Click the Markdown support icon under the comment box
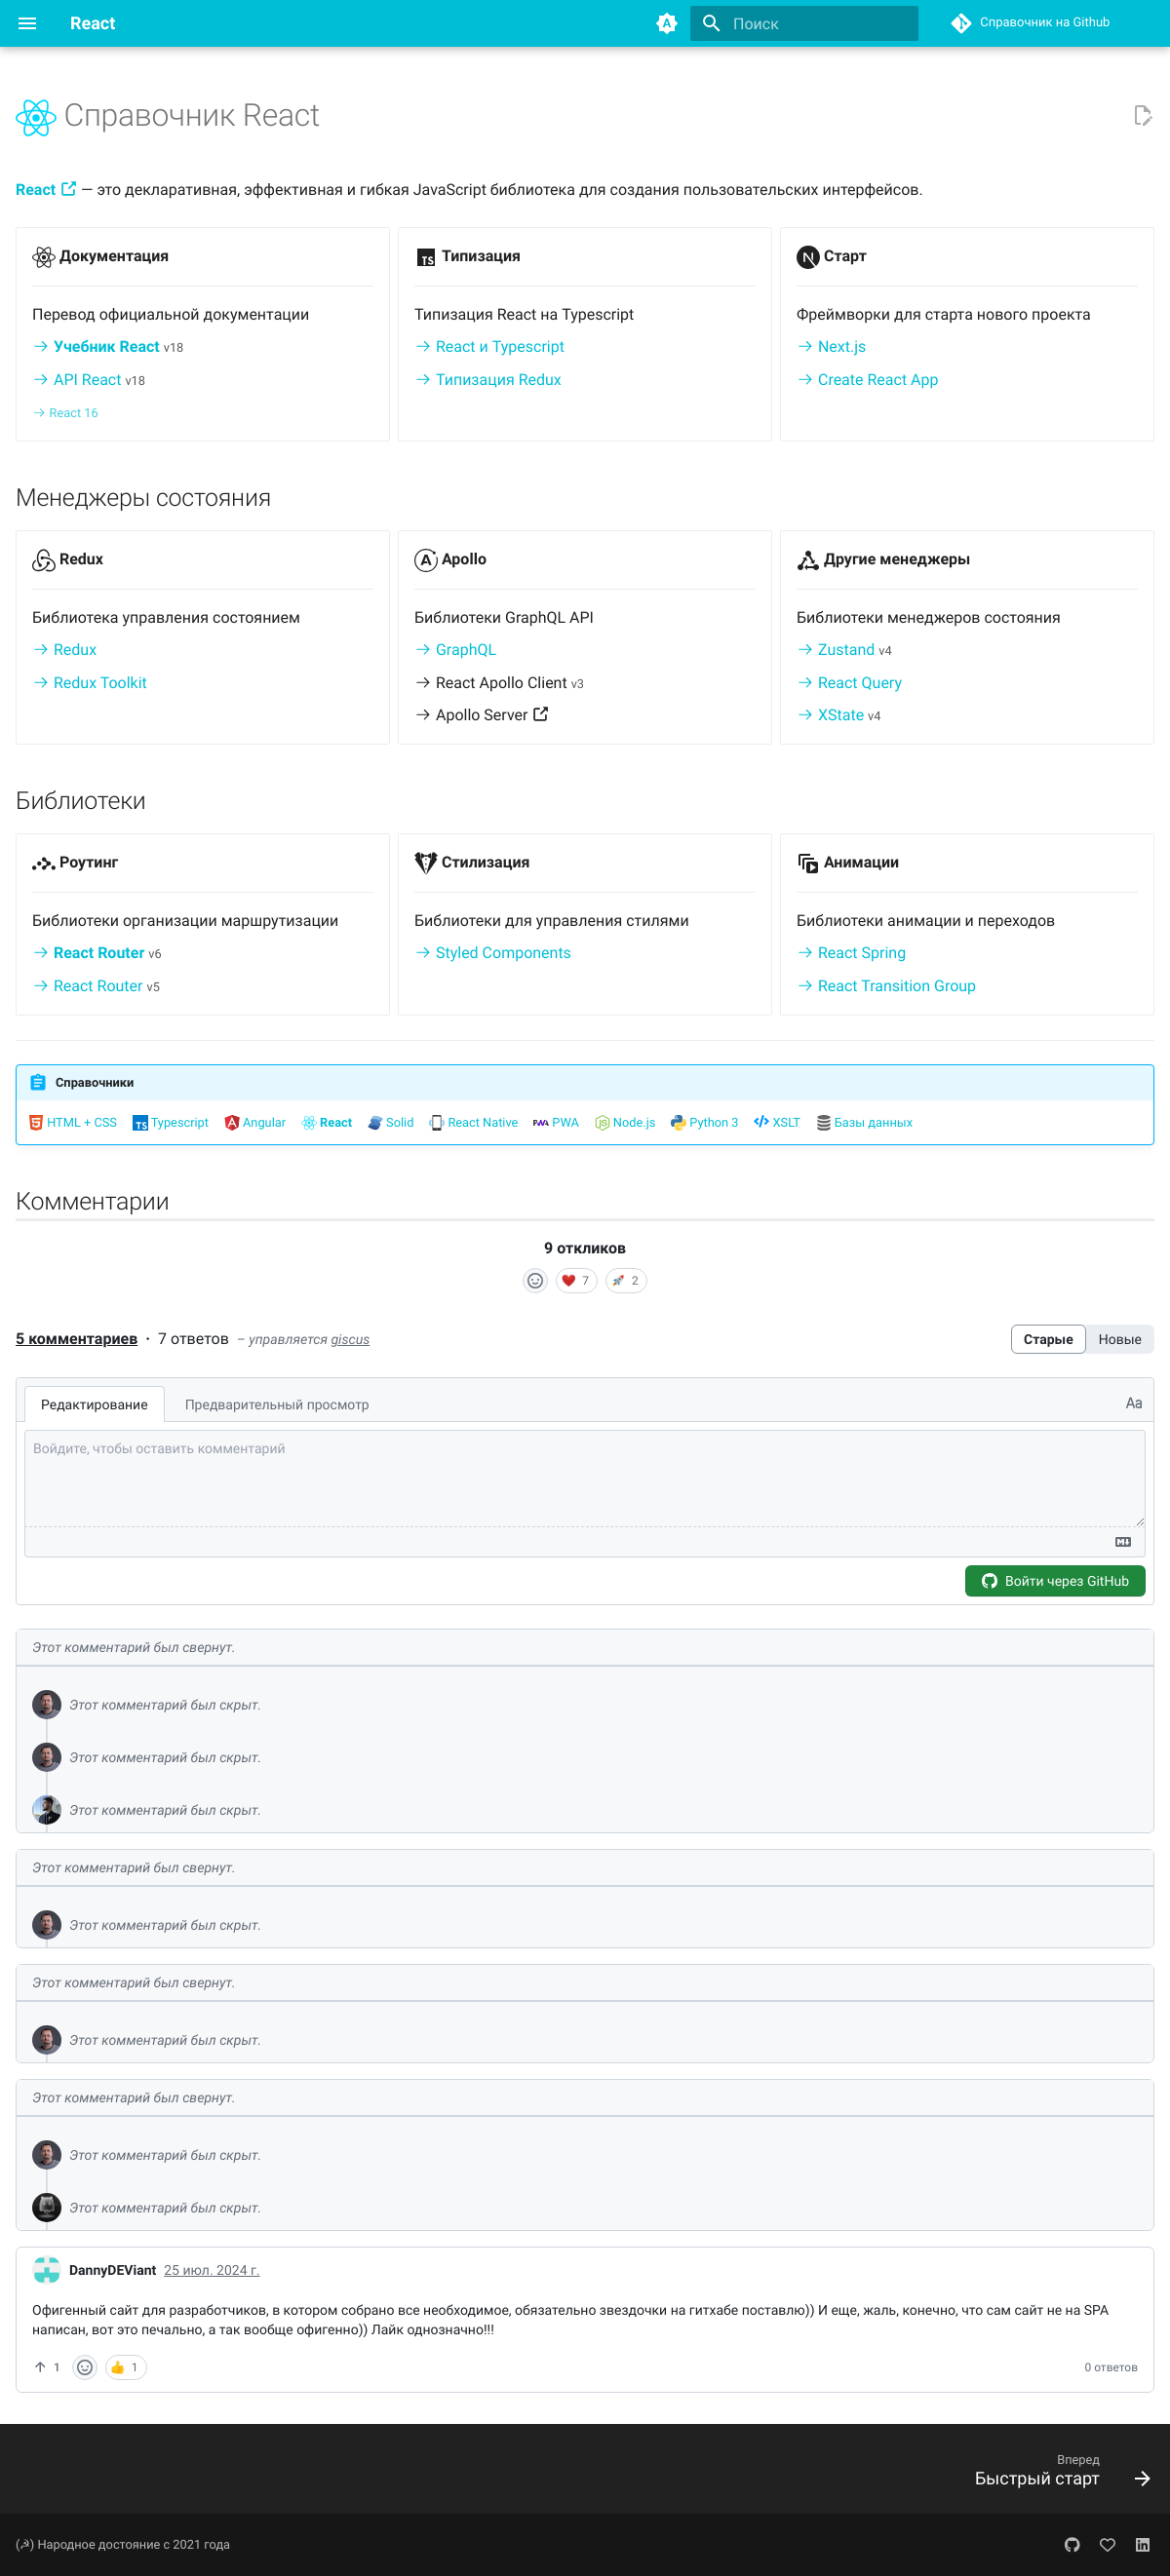 point(1123,1542)
